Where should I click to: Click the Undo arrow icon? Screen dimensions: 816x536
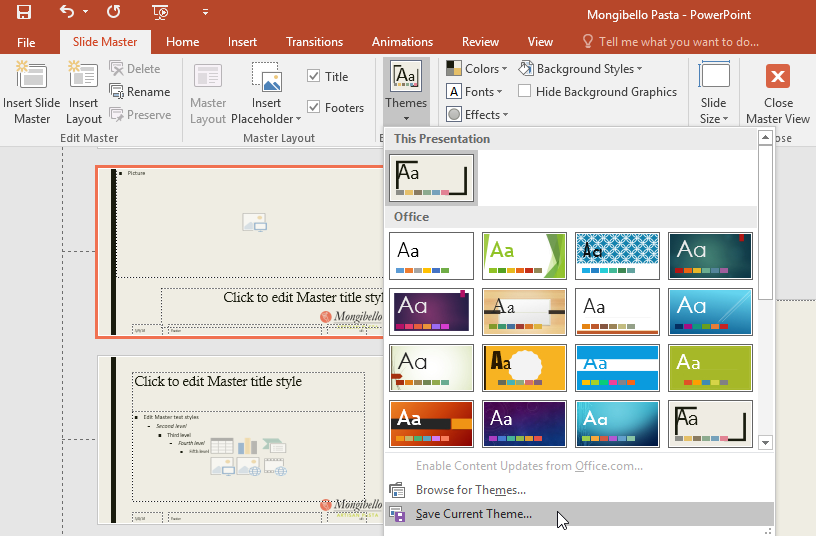coord(66,12)
